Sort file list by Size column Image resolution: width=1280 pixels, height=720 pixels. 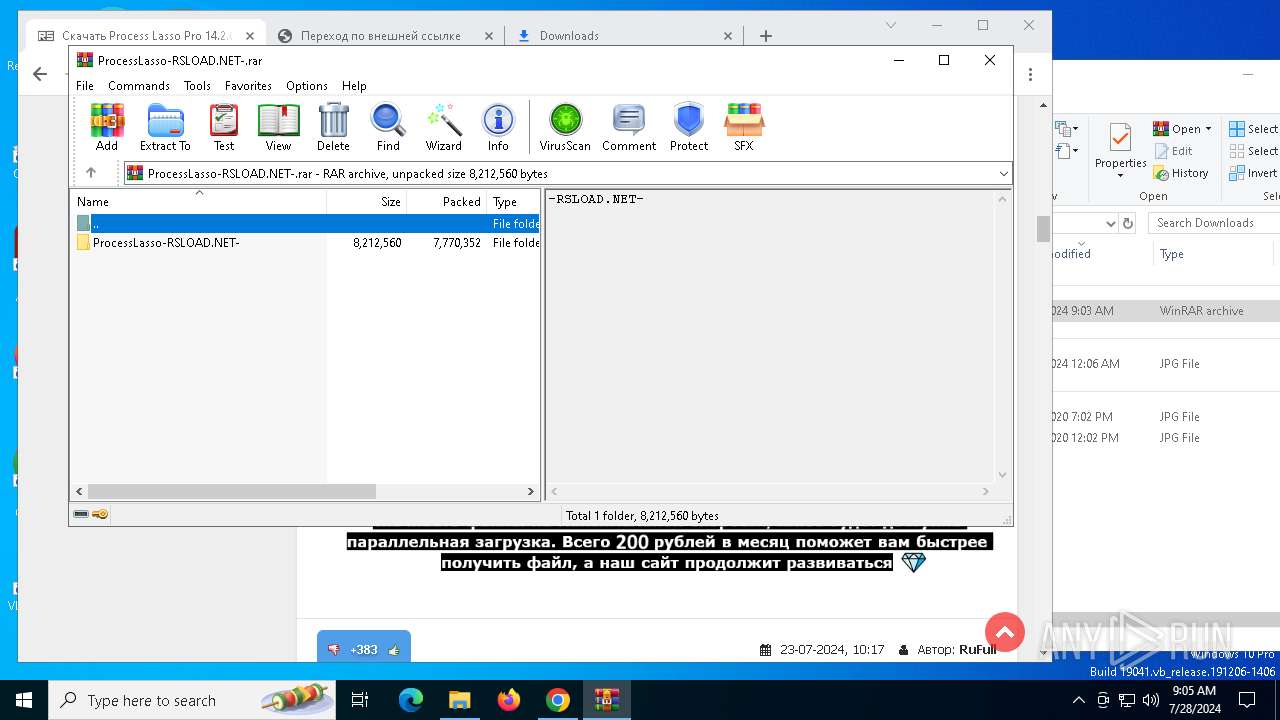[x=367, y=201]
